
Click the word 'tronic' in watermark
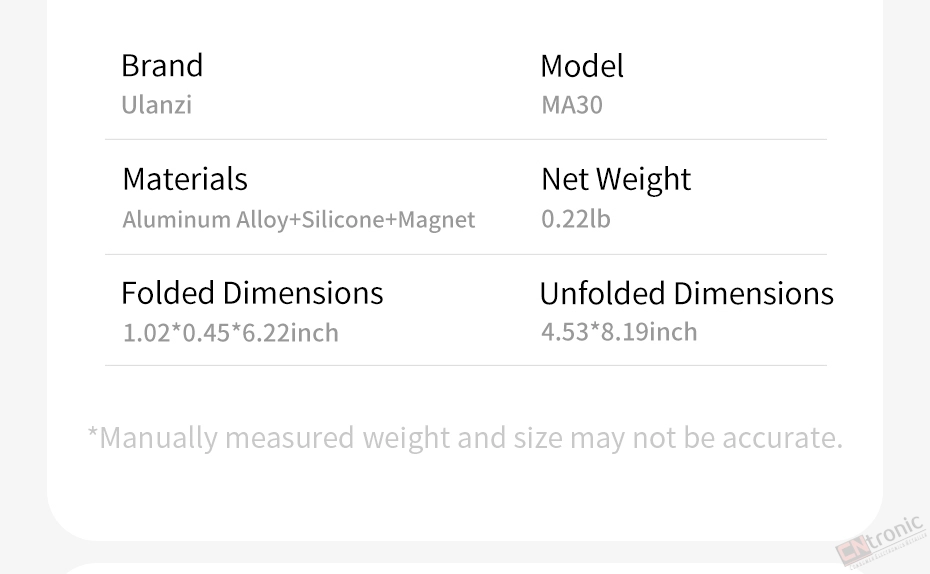point(896,532)
